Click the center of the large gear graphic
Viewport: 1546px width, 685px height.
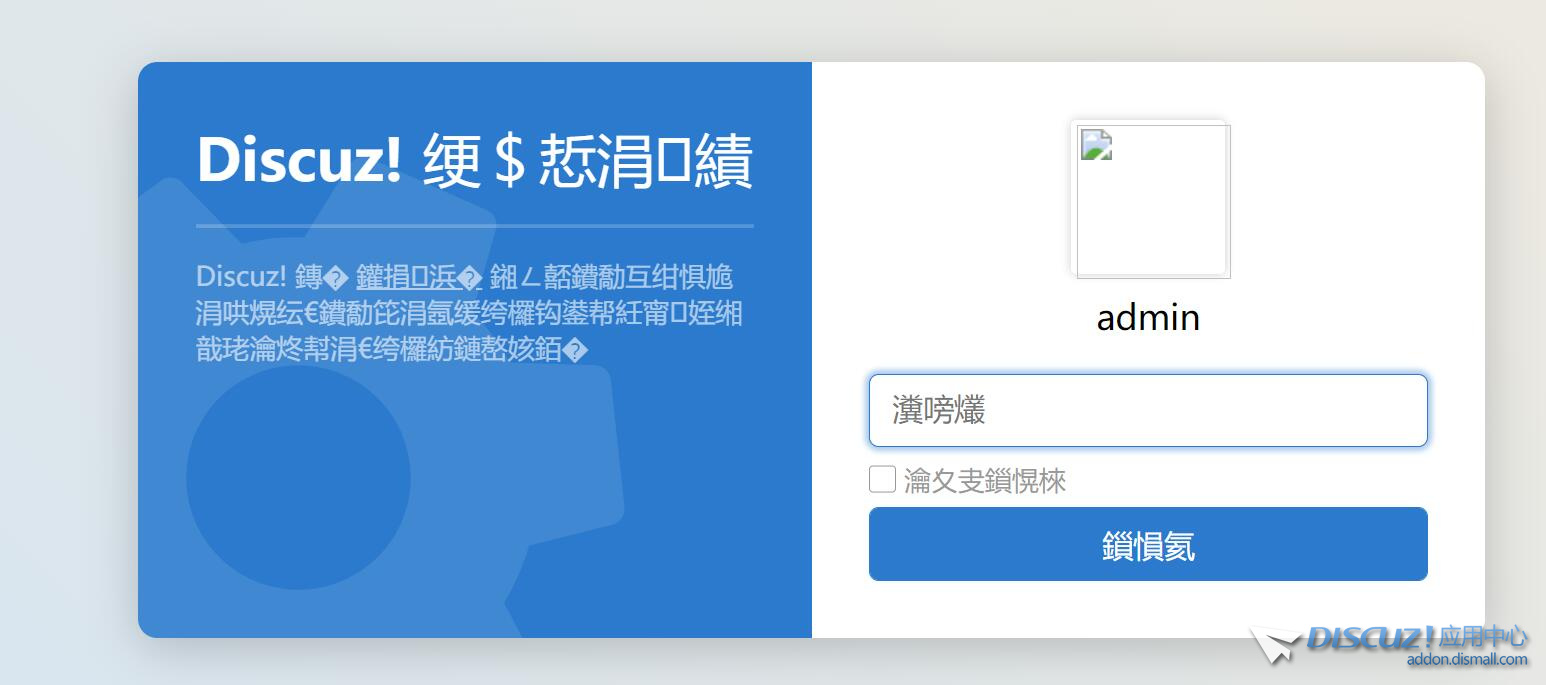298,477
